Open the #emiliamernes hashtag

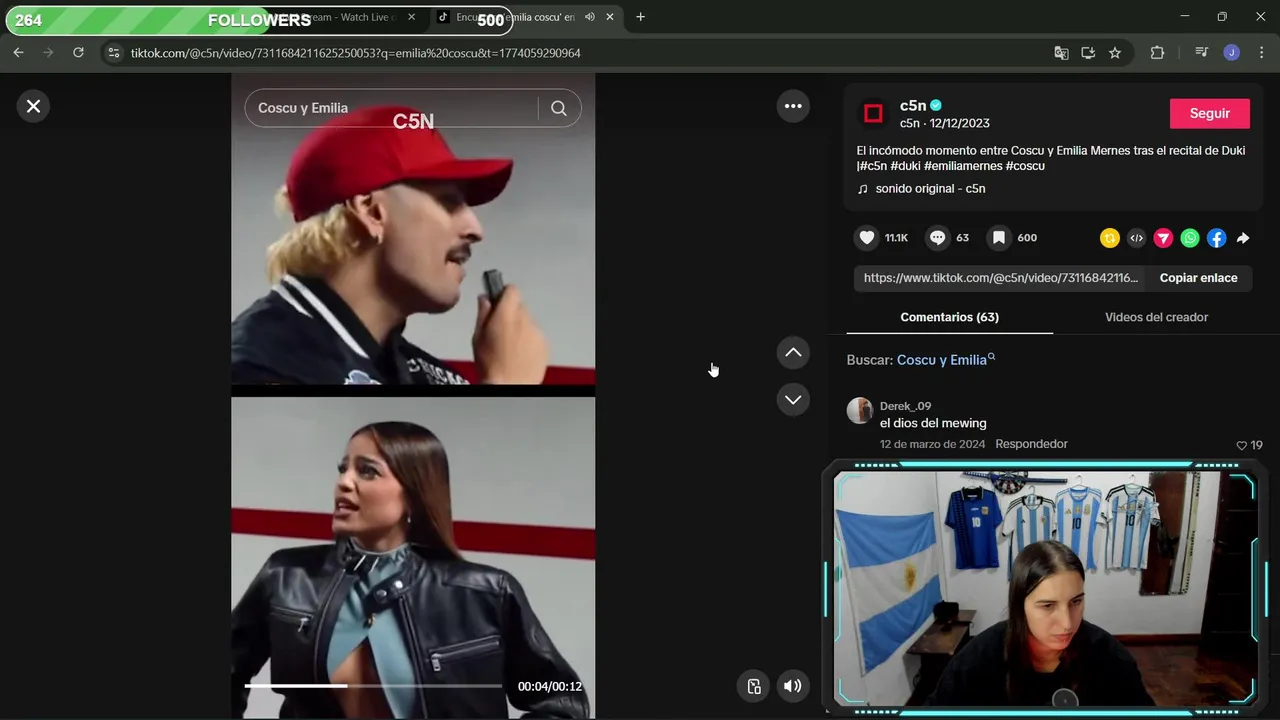coord(963,166)
